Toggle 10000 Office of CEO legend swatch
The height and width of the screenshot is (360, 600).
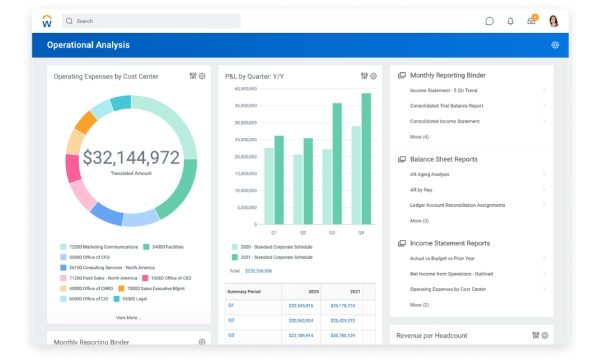click(145, 278)
